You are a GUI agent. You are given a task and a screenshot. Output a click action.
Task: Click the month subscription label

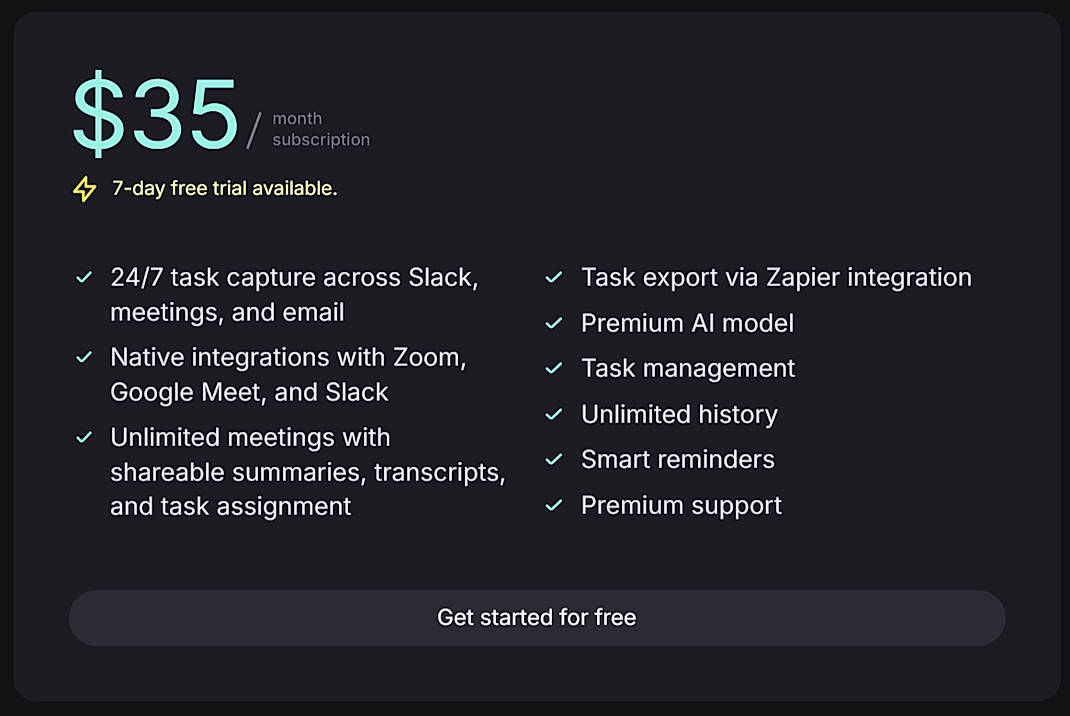point(320,128)
